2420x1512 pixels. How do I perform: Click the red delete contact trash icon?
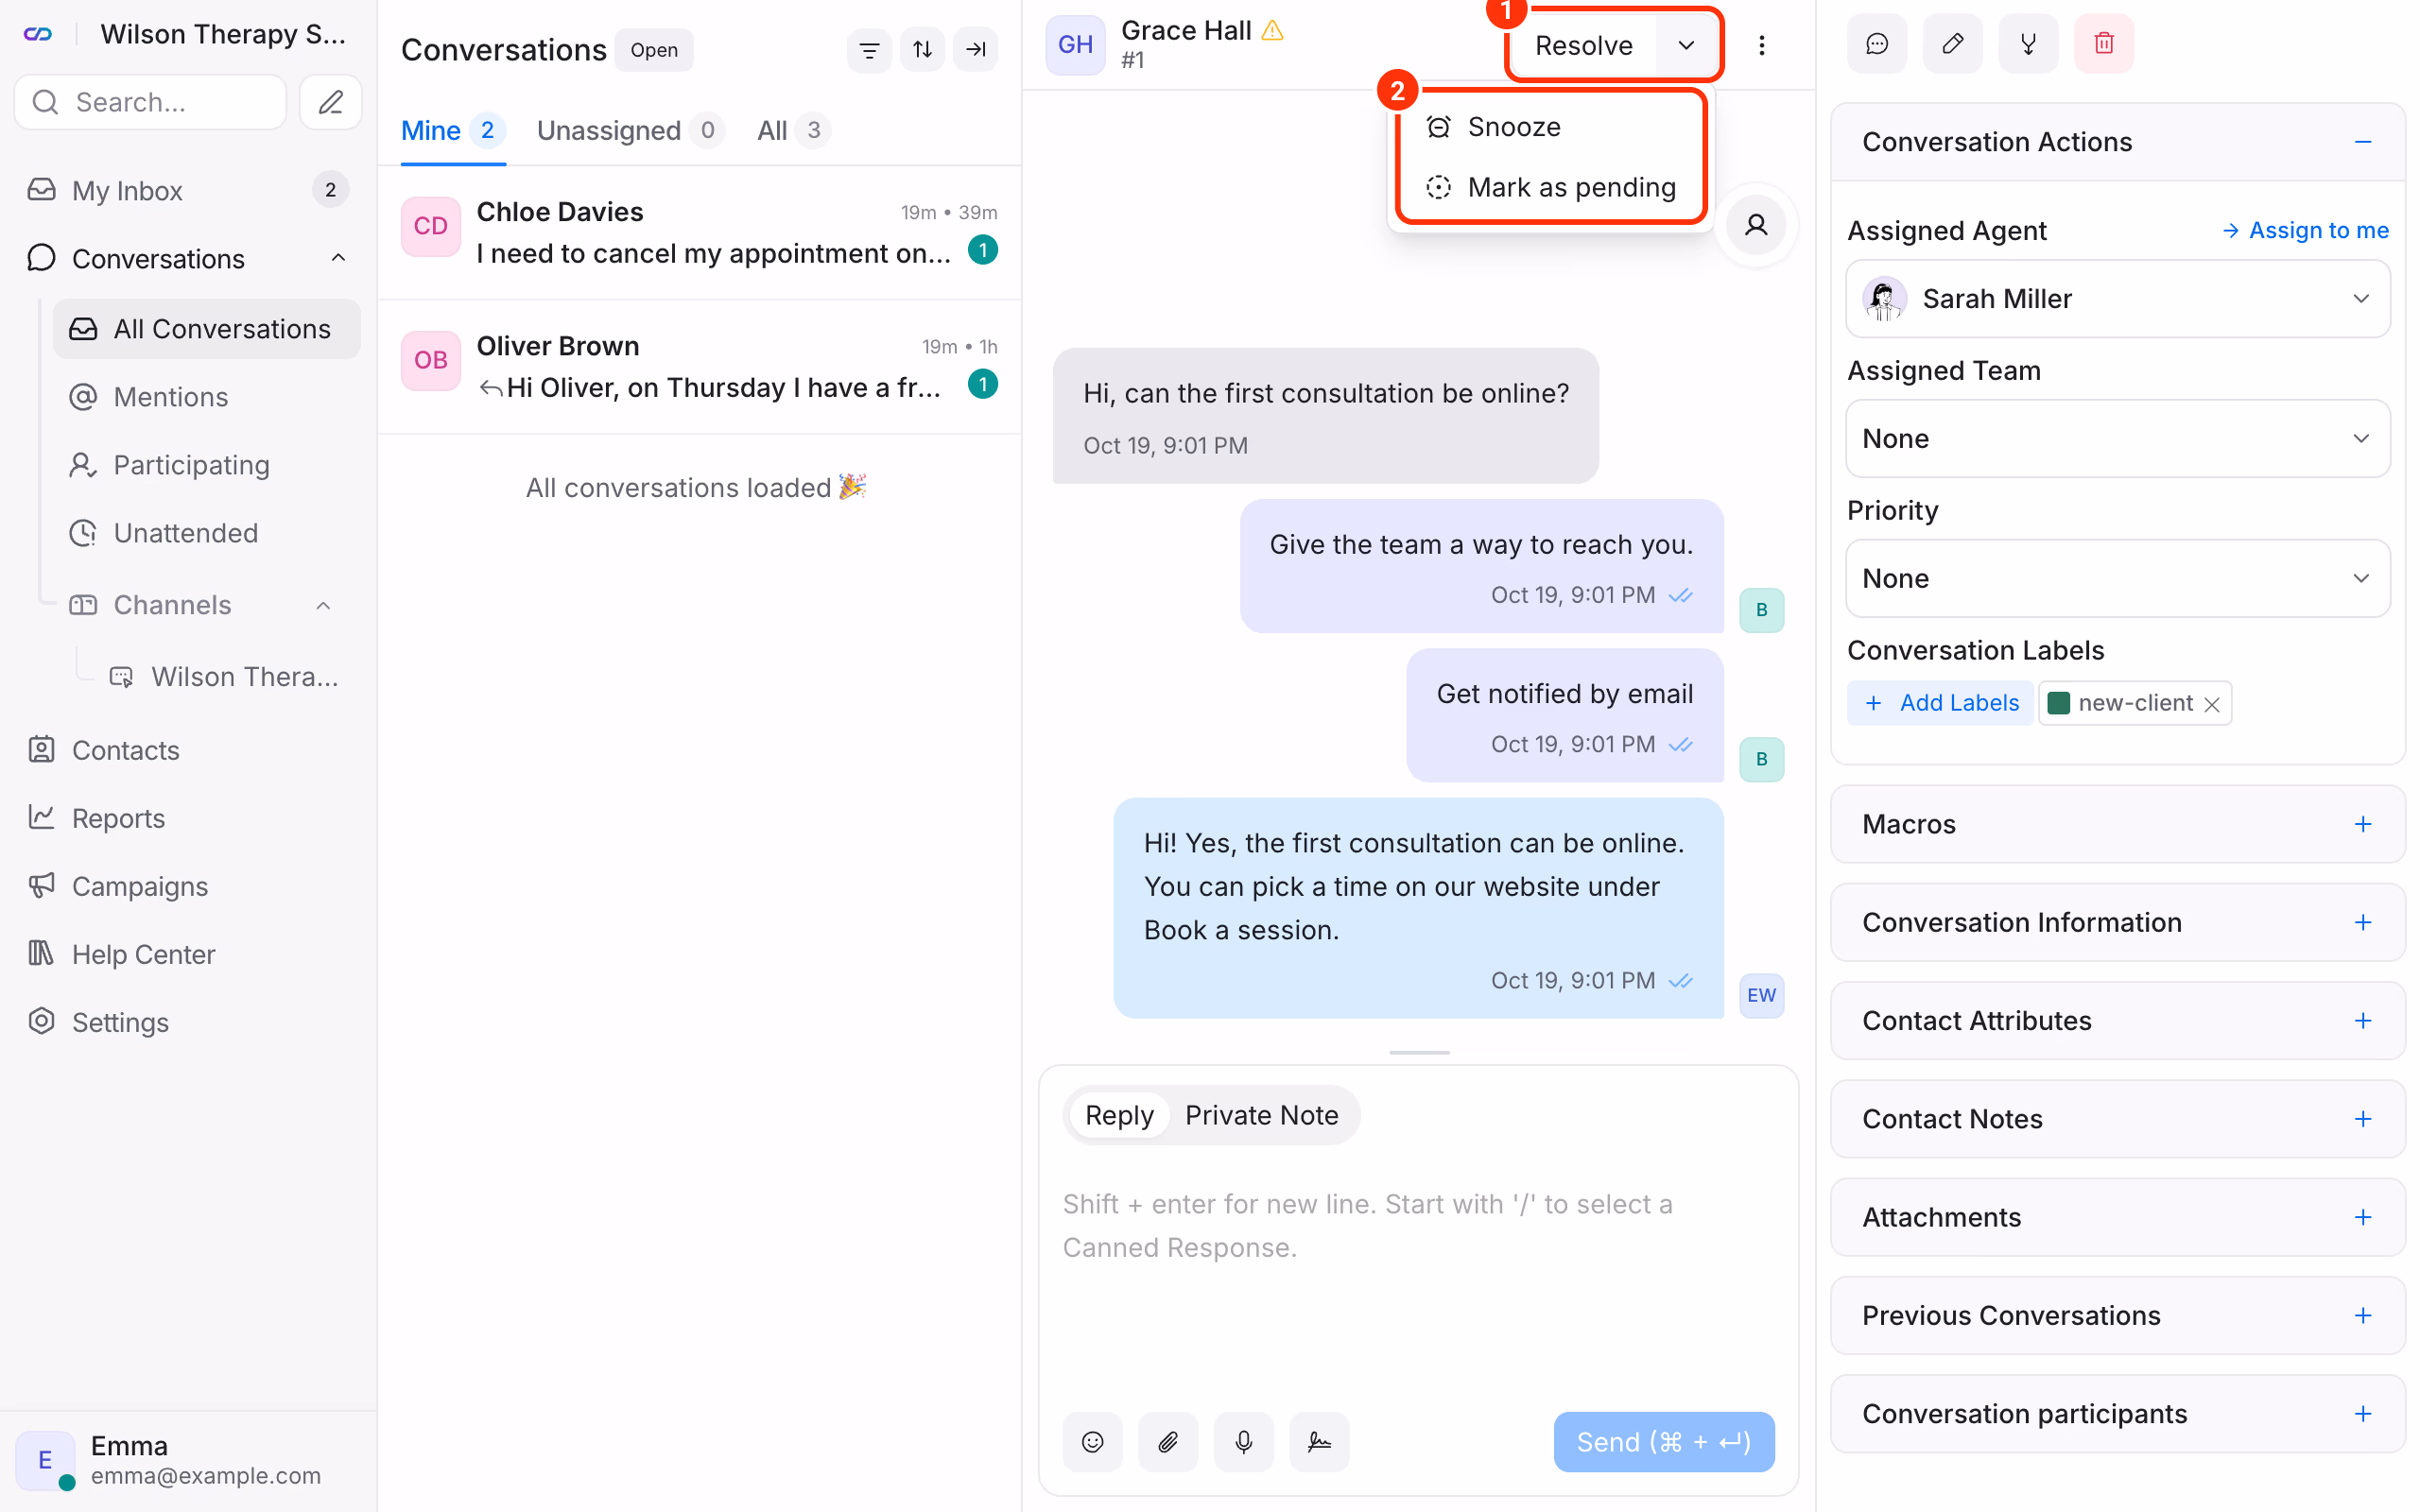(2103, 43)
